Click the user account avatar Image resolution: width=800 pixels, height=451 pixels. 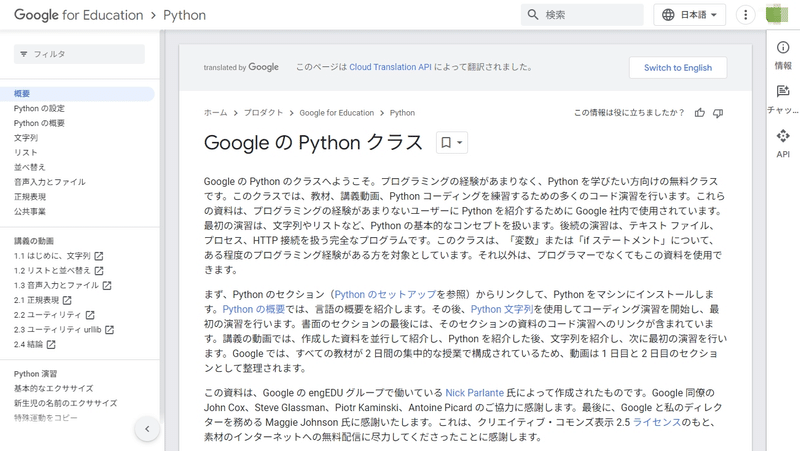coord(777,15)
